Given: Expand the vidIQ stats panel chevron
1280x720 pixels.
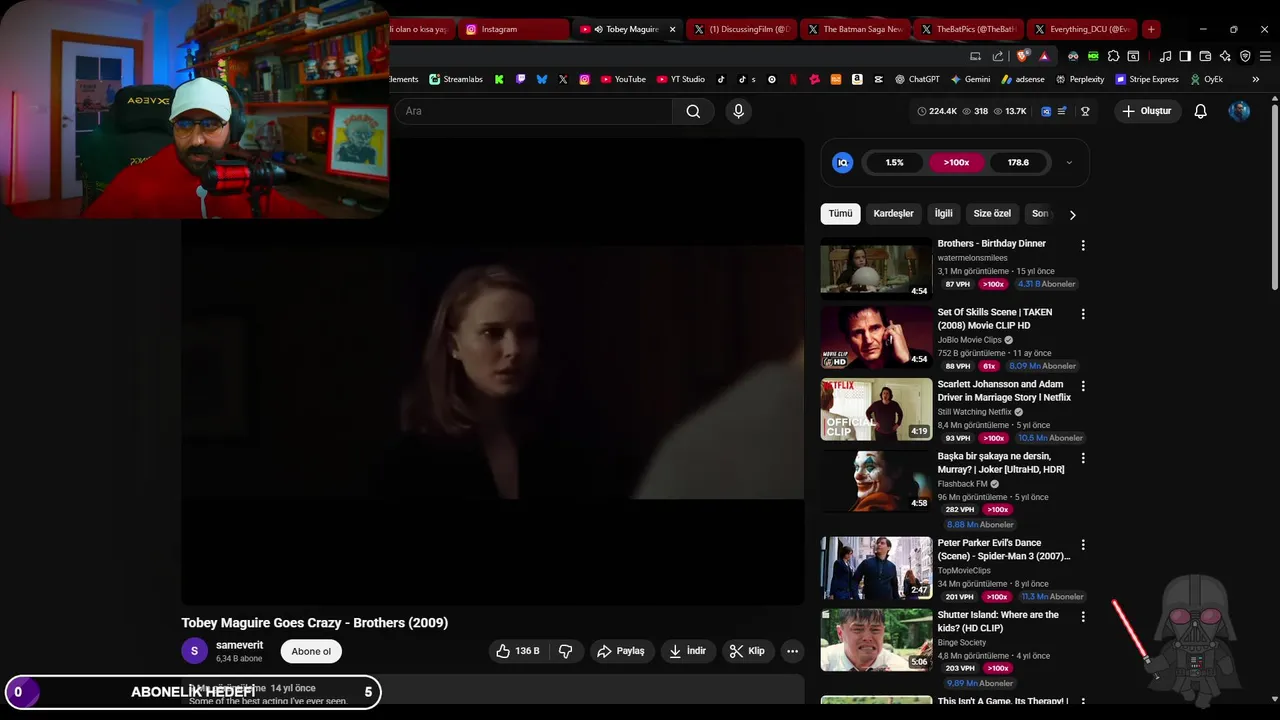Looking at the screenshot, I should [x=1069, y=162].
